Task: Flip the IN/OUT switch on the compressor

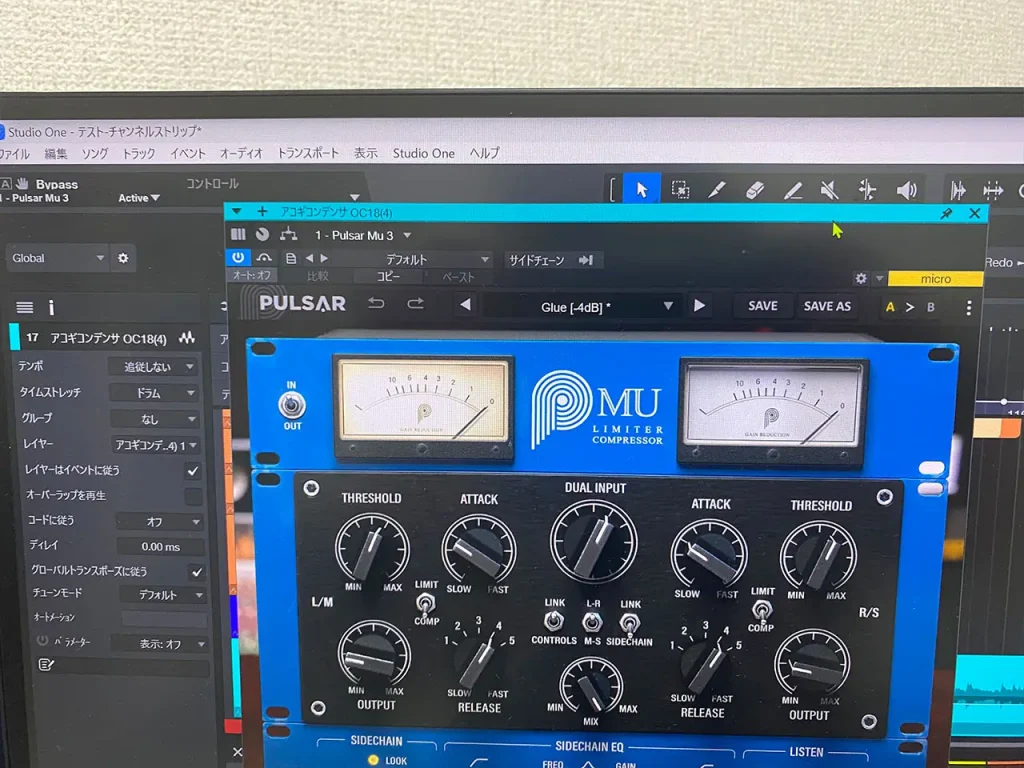Action: tap(292, 405)
